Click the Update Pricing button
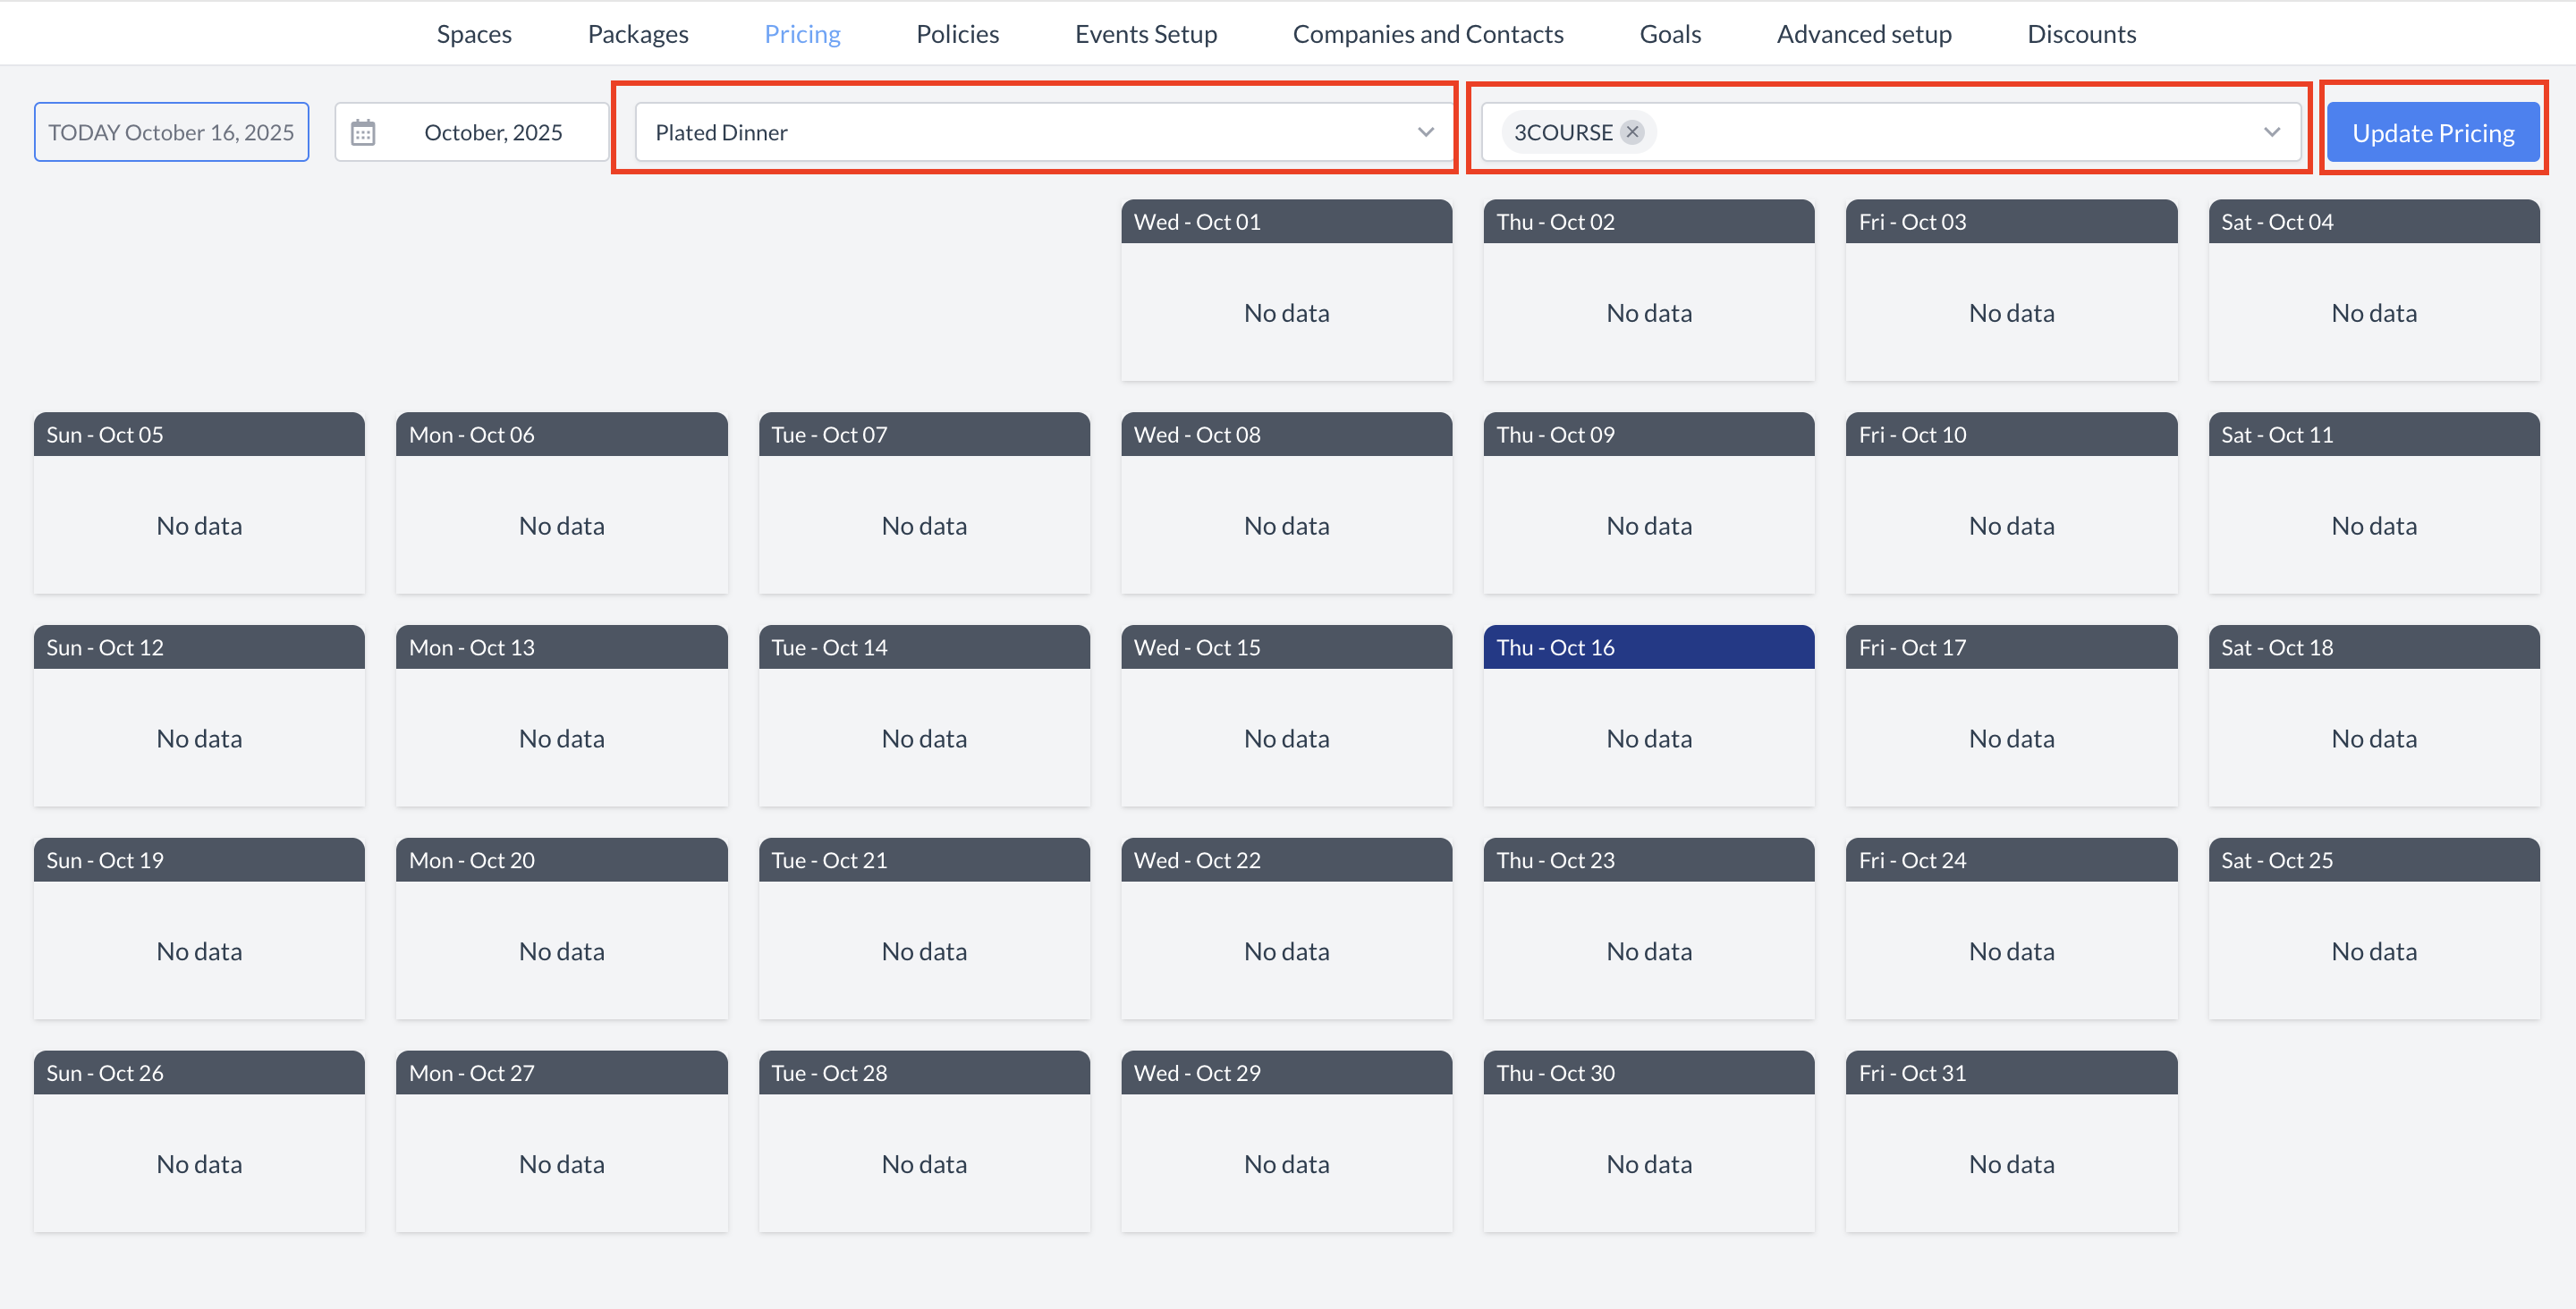Viewport: 2576px width, 1309px height. click(2432, 131)
